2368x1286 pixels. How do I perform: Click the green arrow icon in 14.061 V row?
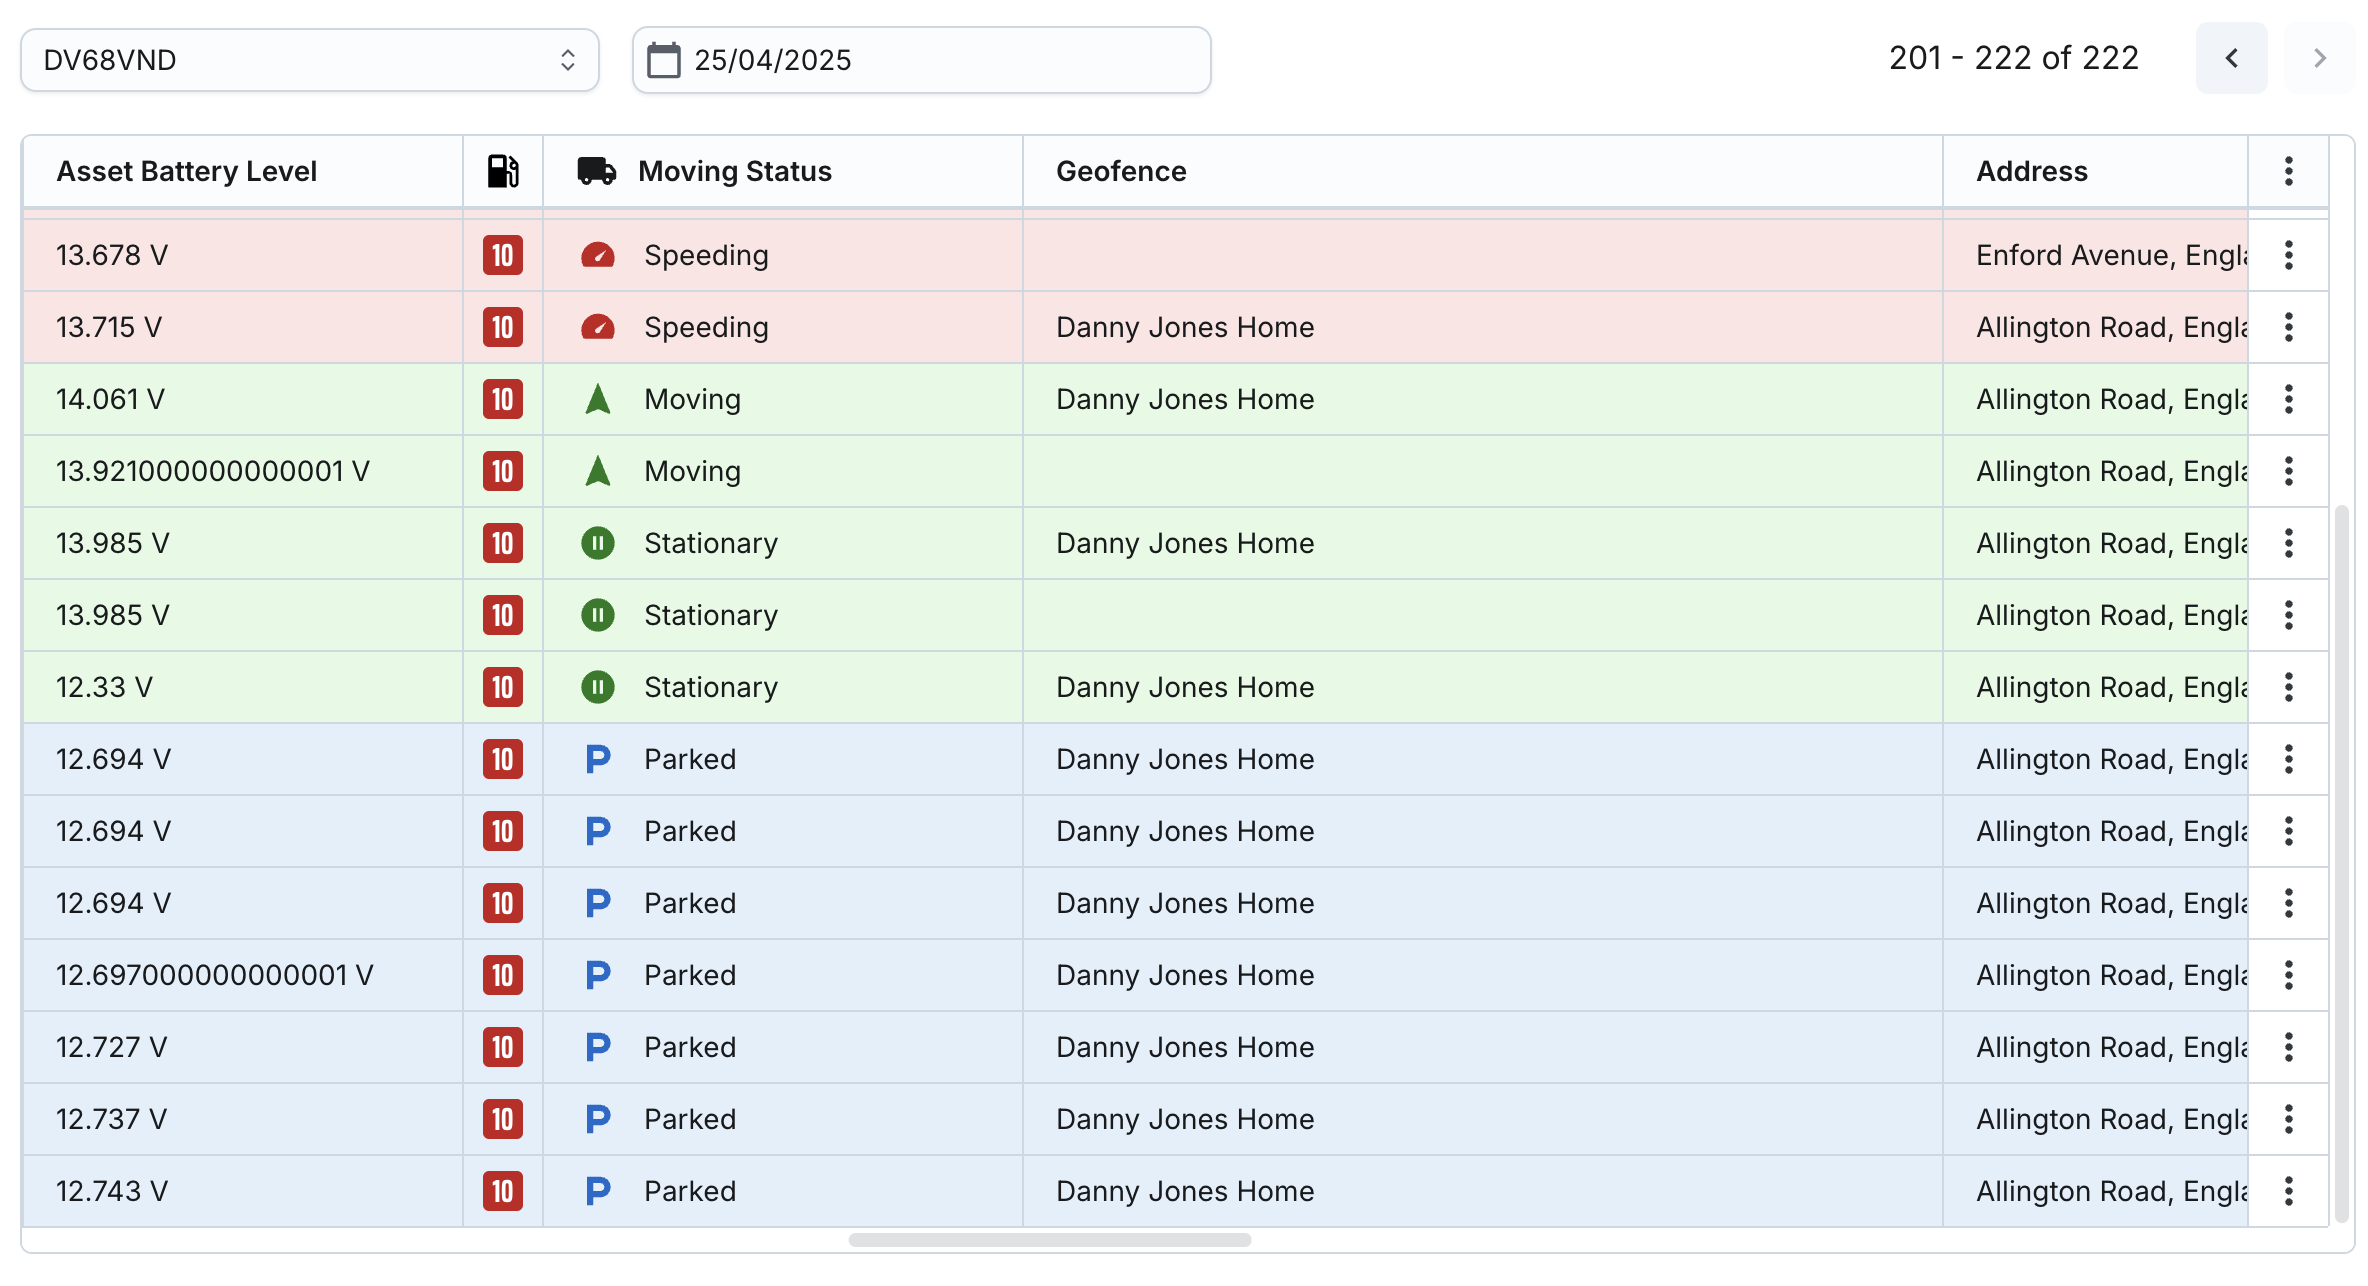(597, 399)
